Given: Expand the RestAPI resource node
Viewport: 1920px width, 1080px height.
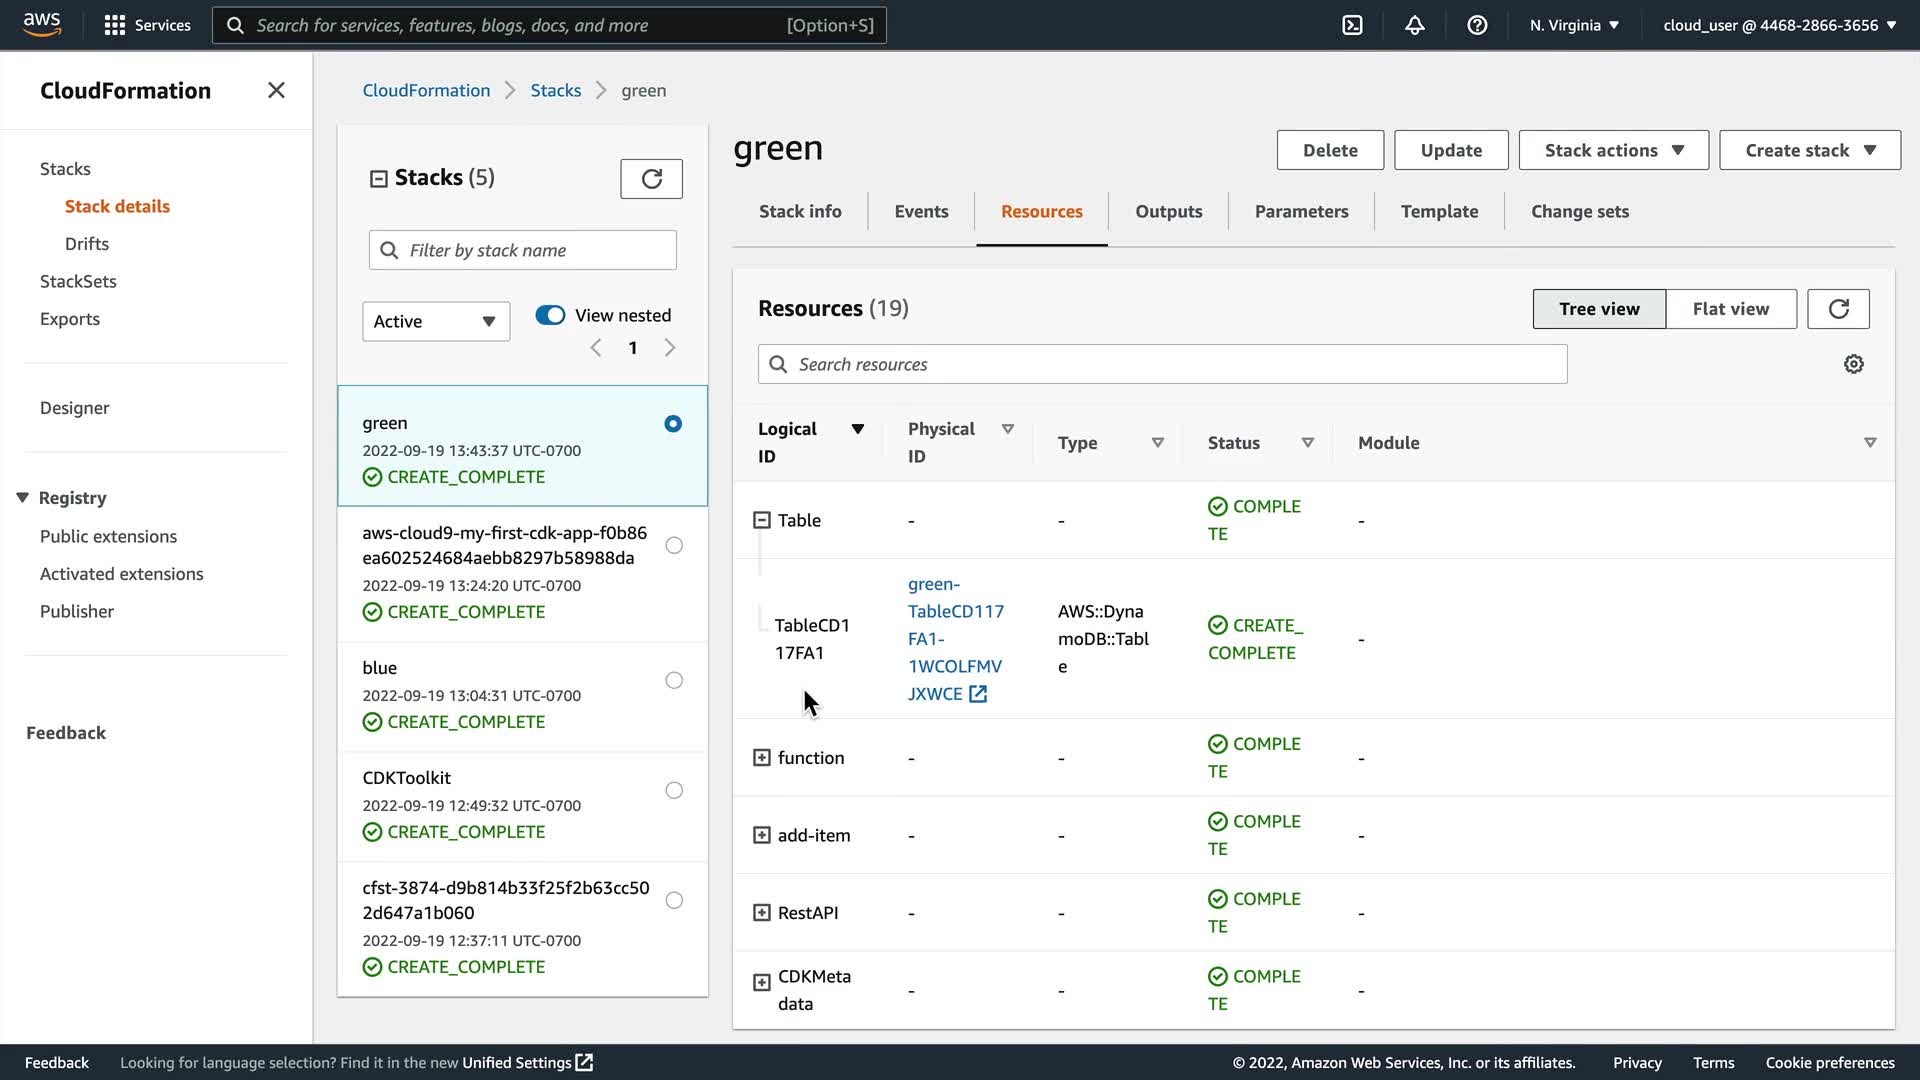Looking at the screenshot, I should tap(762, 913).
